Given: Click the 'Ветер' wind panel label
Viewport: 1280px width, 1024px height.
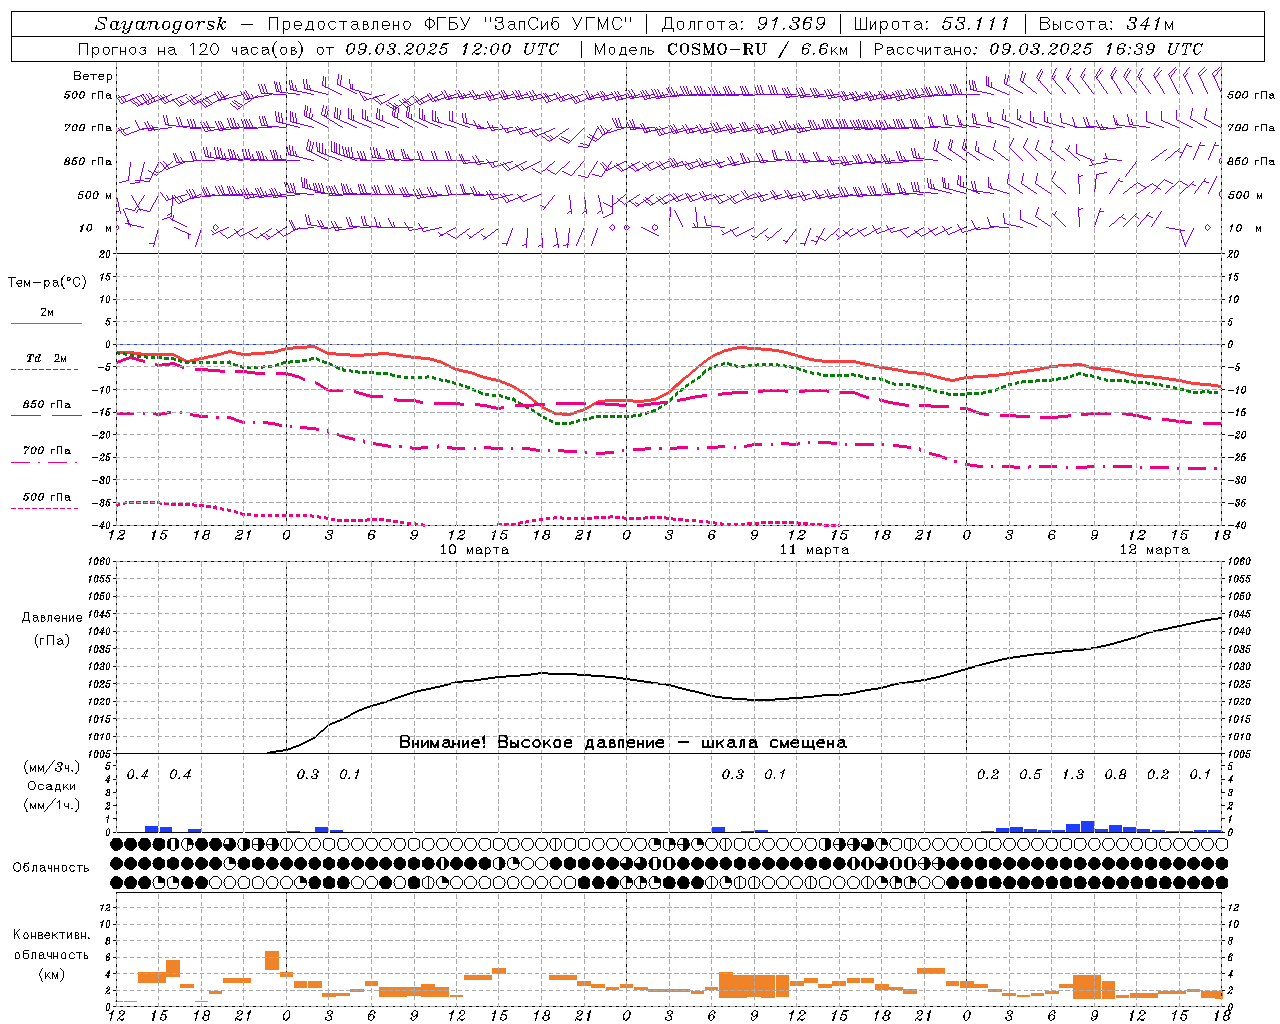Looking at the screenshot, I should coord(93,76).
